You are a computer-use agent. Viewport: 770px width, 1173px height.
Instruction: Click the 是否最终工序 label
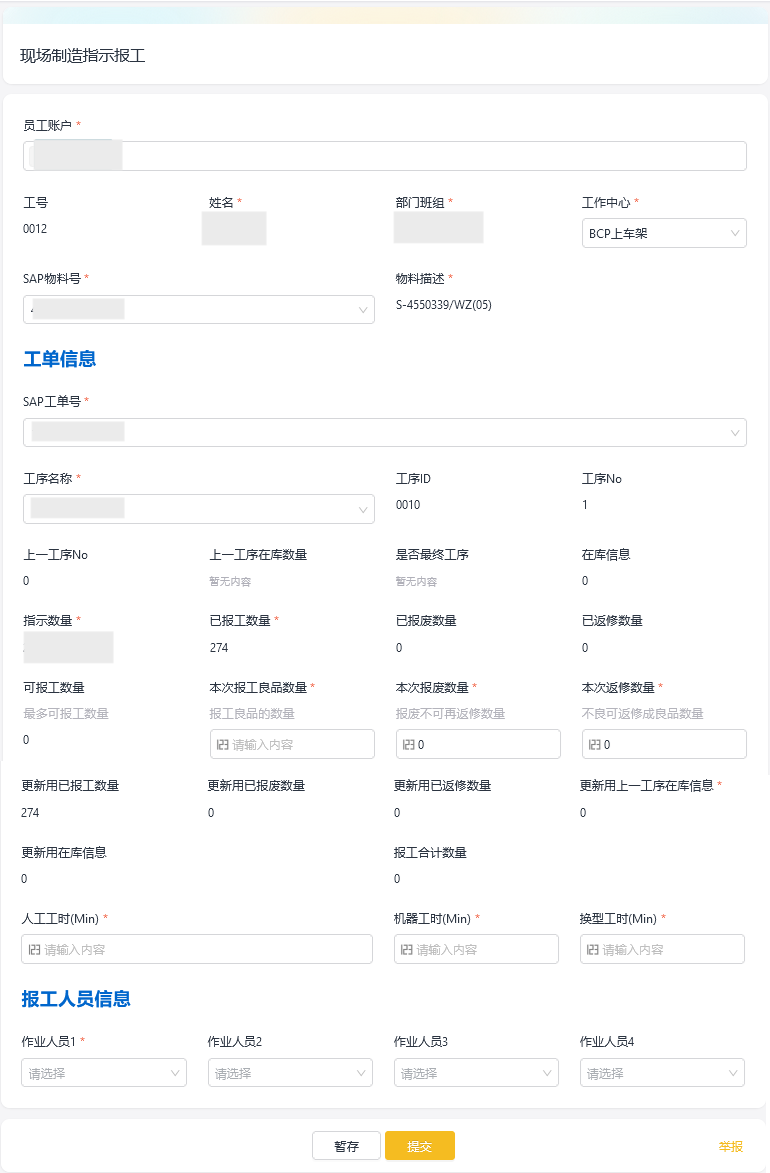pyautogui.click(x=433, y=554)
